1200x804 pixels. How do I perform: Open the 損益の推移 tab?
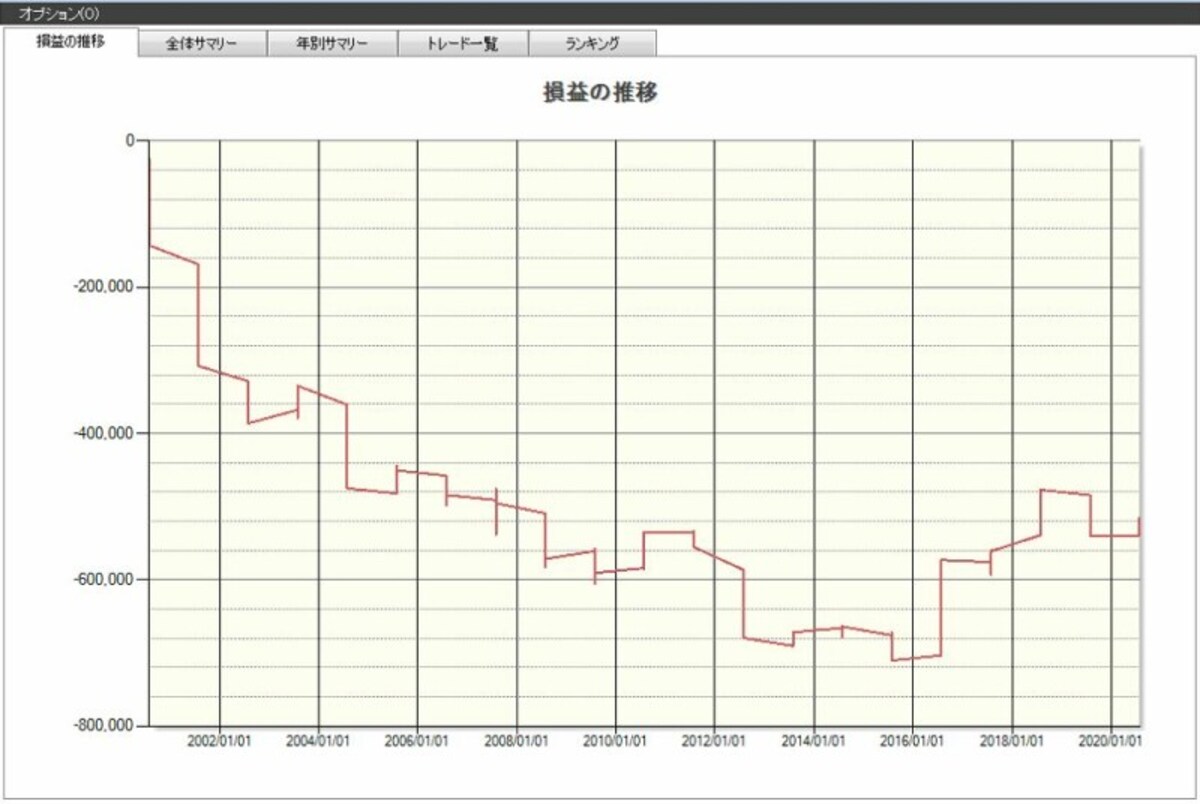coord(70,42)
